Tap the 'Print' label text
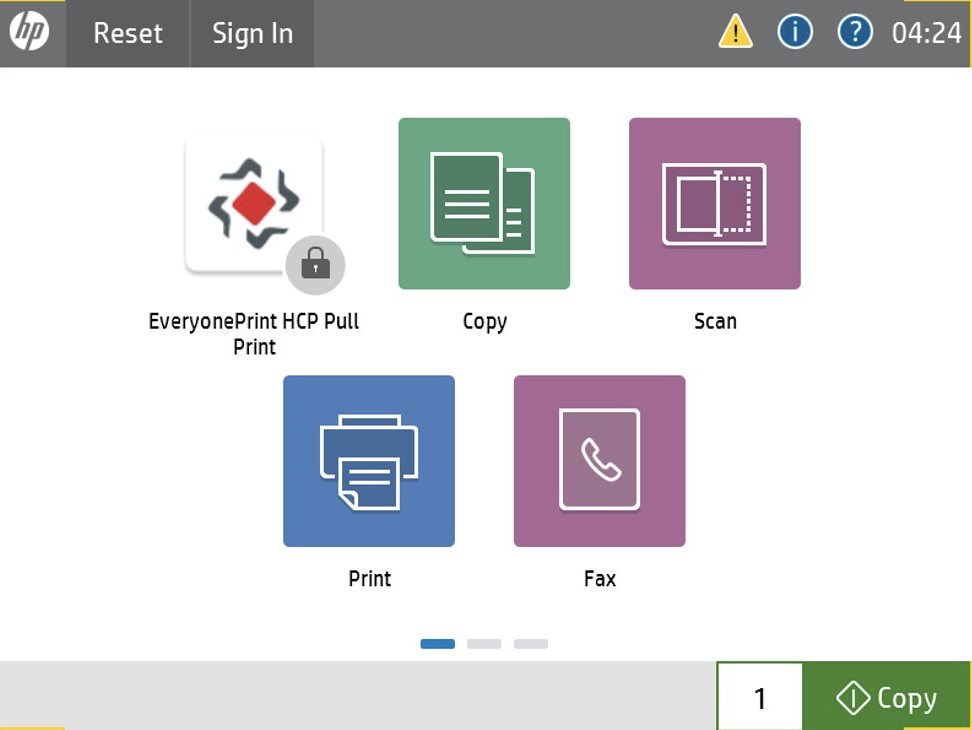972x730 pixels. pos(369,579)
